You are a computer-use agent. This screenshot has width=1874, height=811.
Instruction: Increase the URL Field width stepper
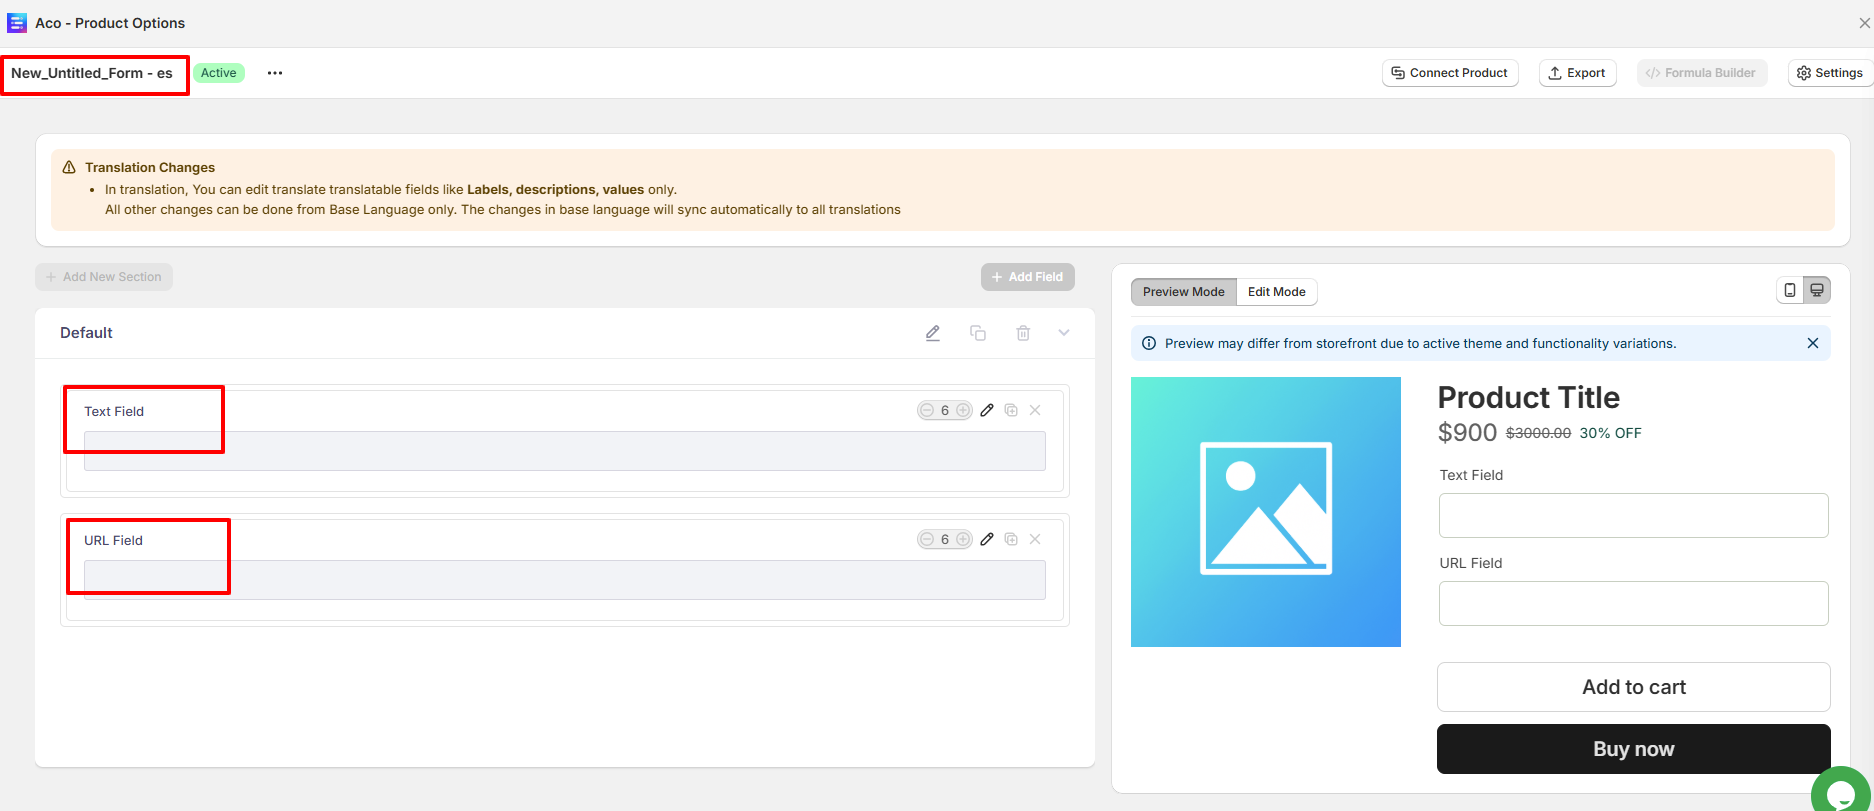point(963,539)
